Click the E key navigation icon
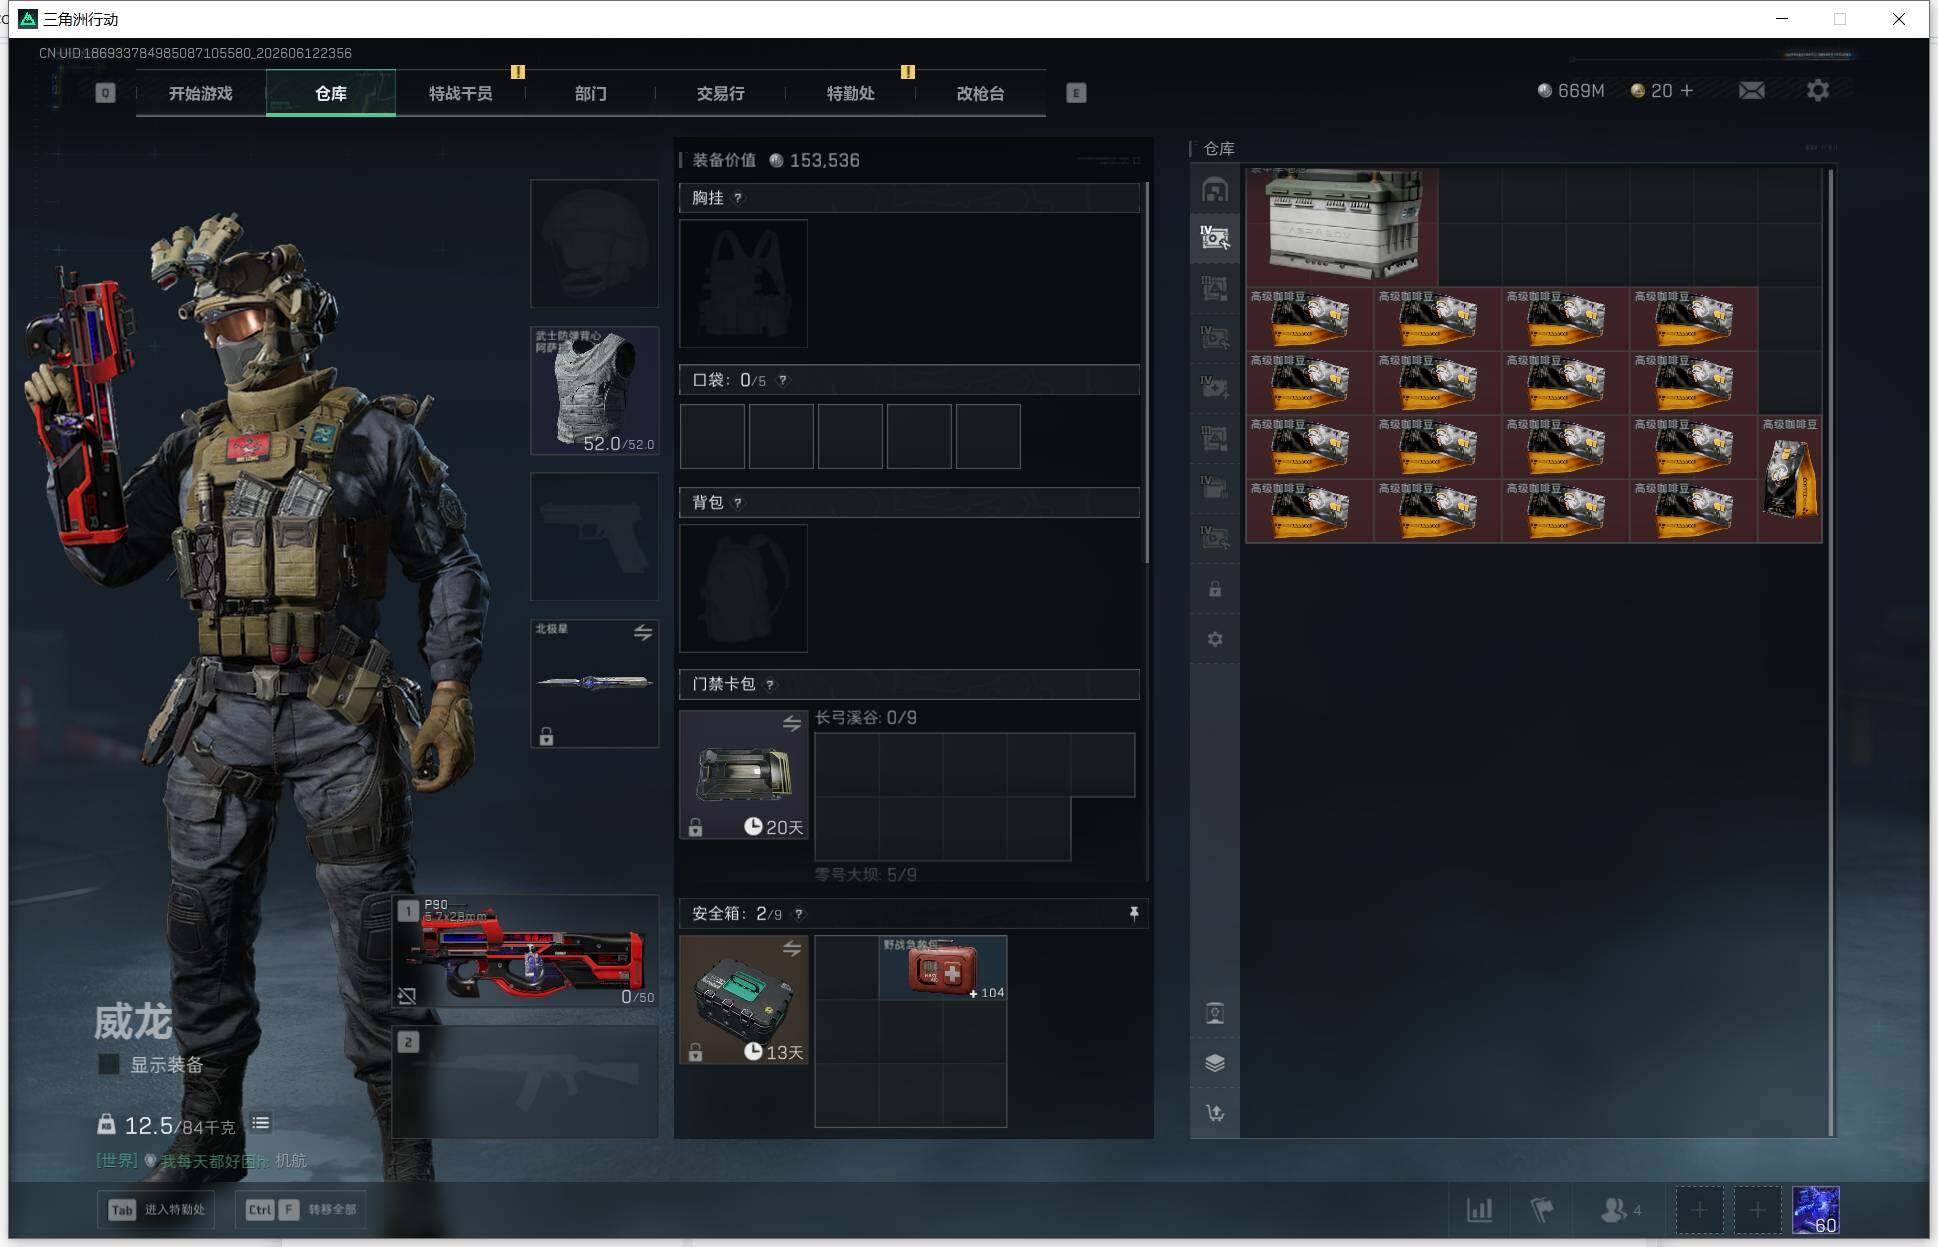1938x1247 pixels. (1076, 93)
